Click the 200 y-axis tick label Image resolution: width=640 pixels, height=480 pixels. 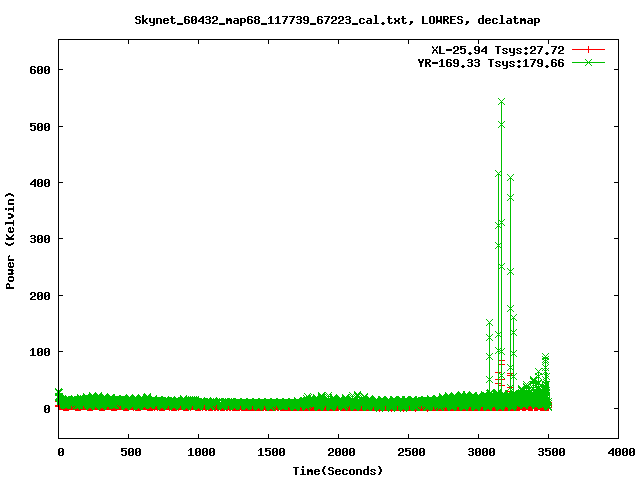pos(40,296)
